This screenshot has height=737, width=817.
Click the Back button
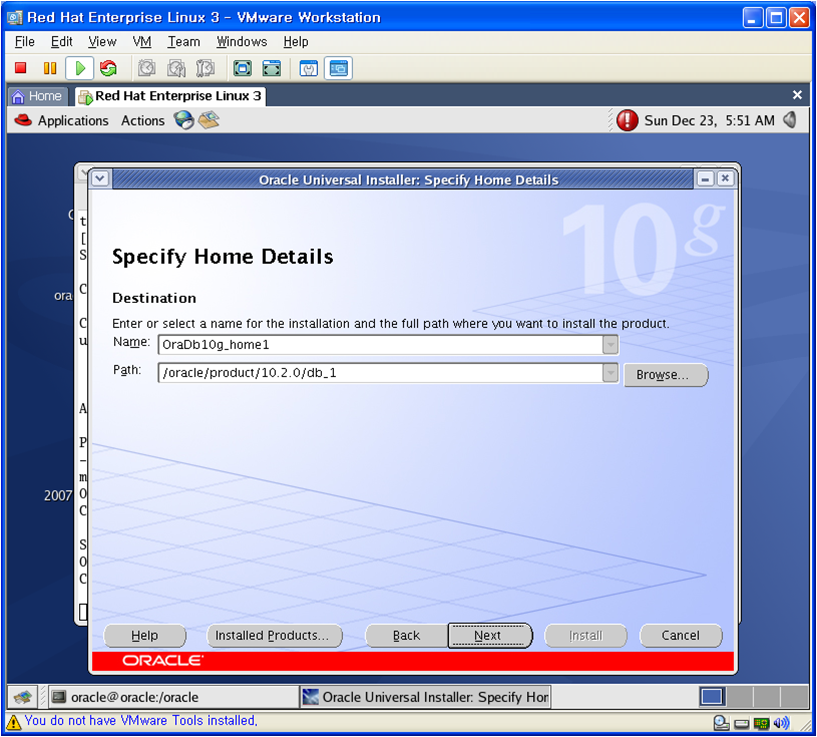(406, 635)
